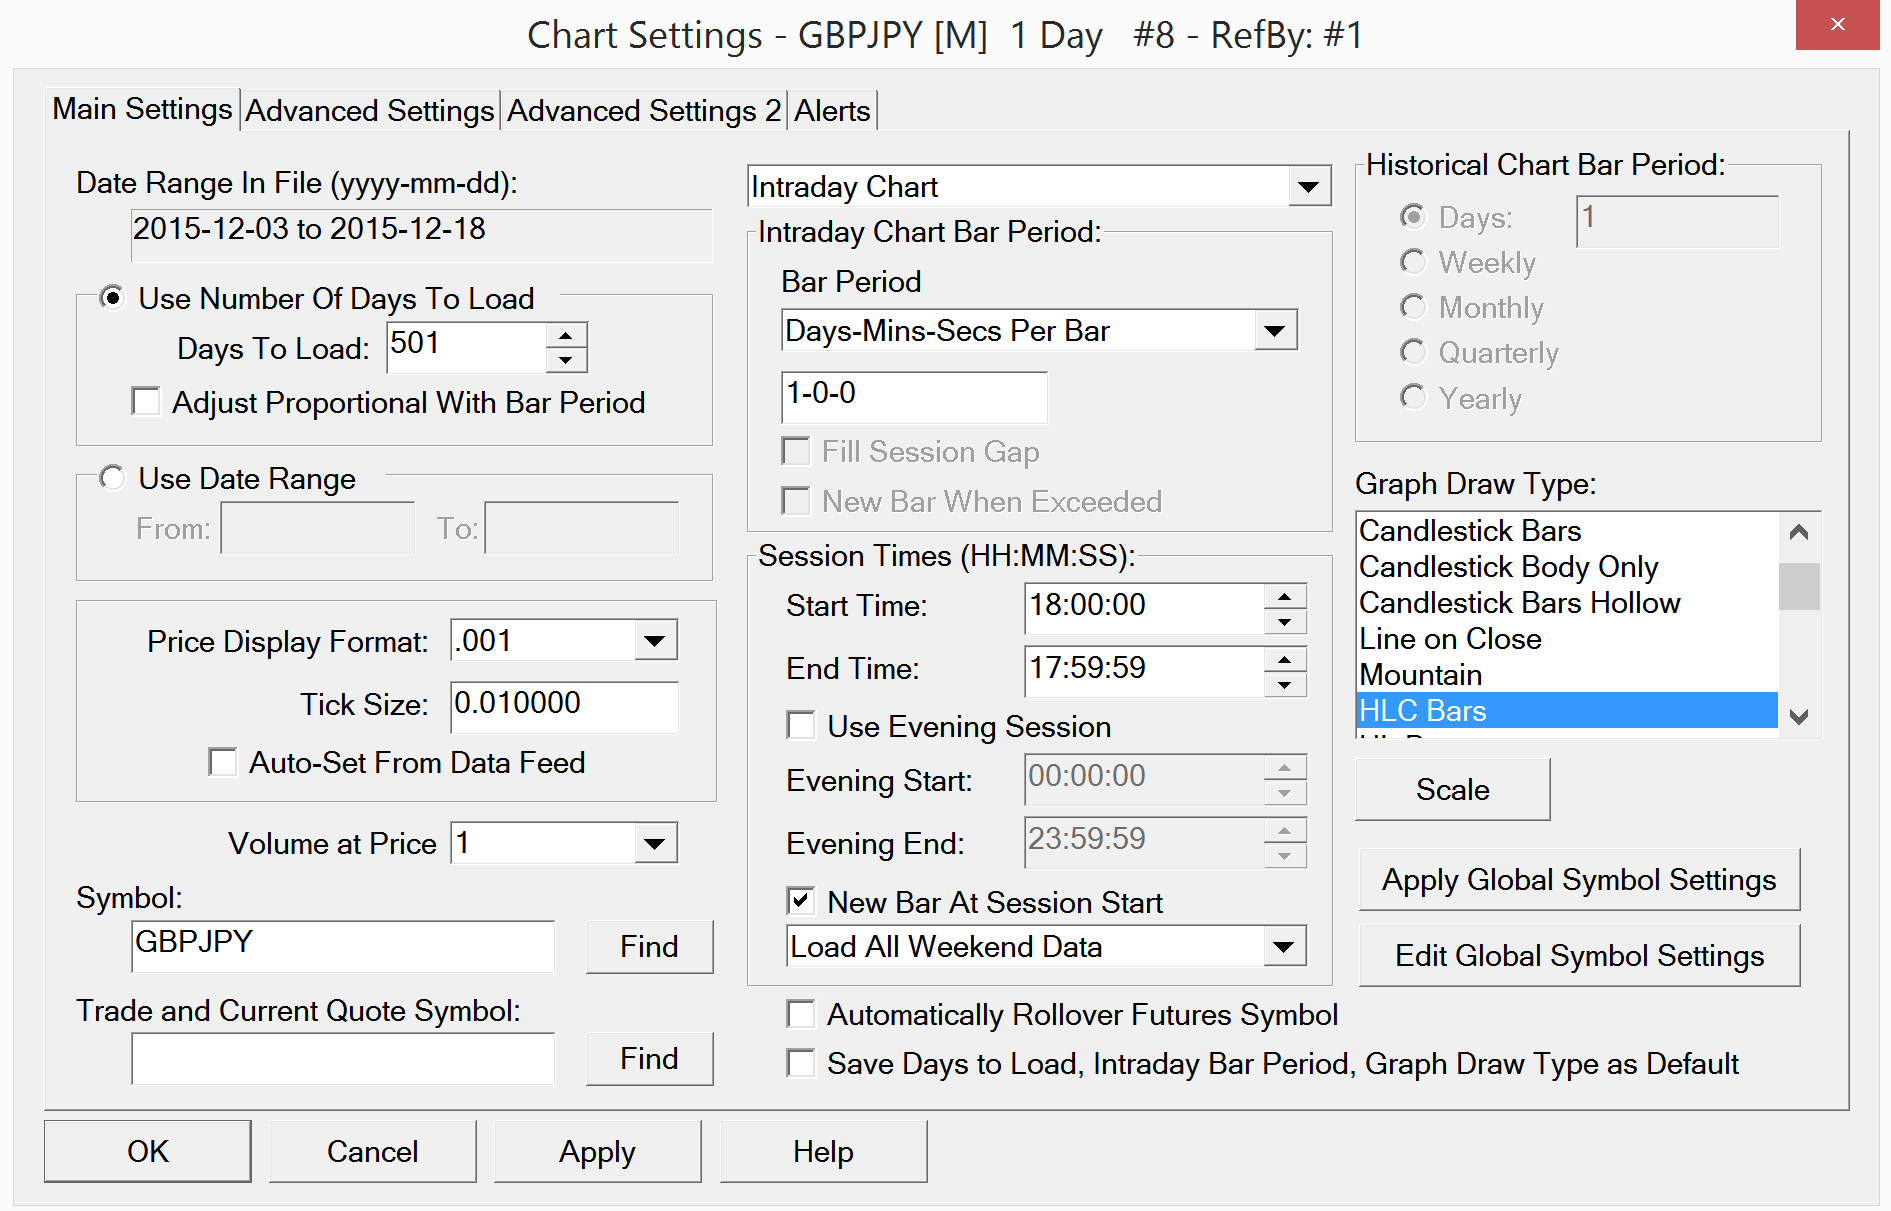Toggle Use Evening Session checkbox
The height and width of the screenshot is (1211, 1891).
(x=801, y=726)
